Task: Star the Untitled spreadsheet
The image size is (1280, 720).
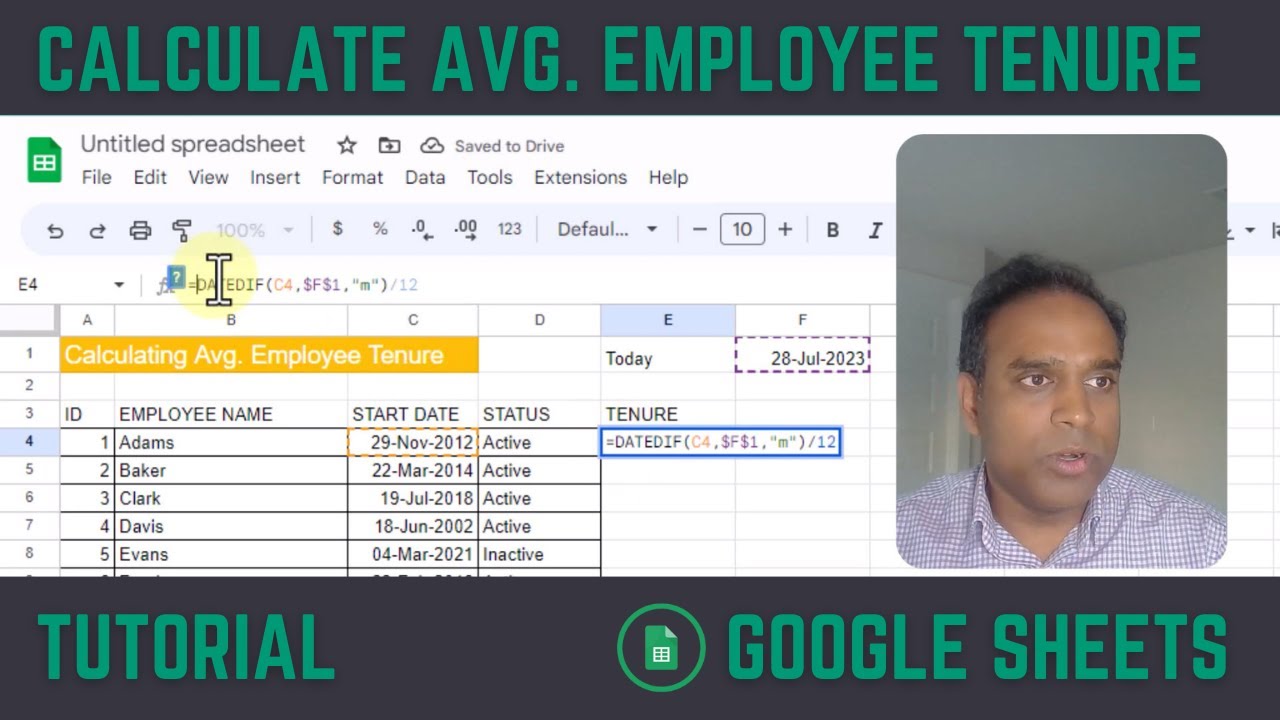Action: (347, 146)
